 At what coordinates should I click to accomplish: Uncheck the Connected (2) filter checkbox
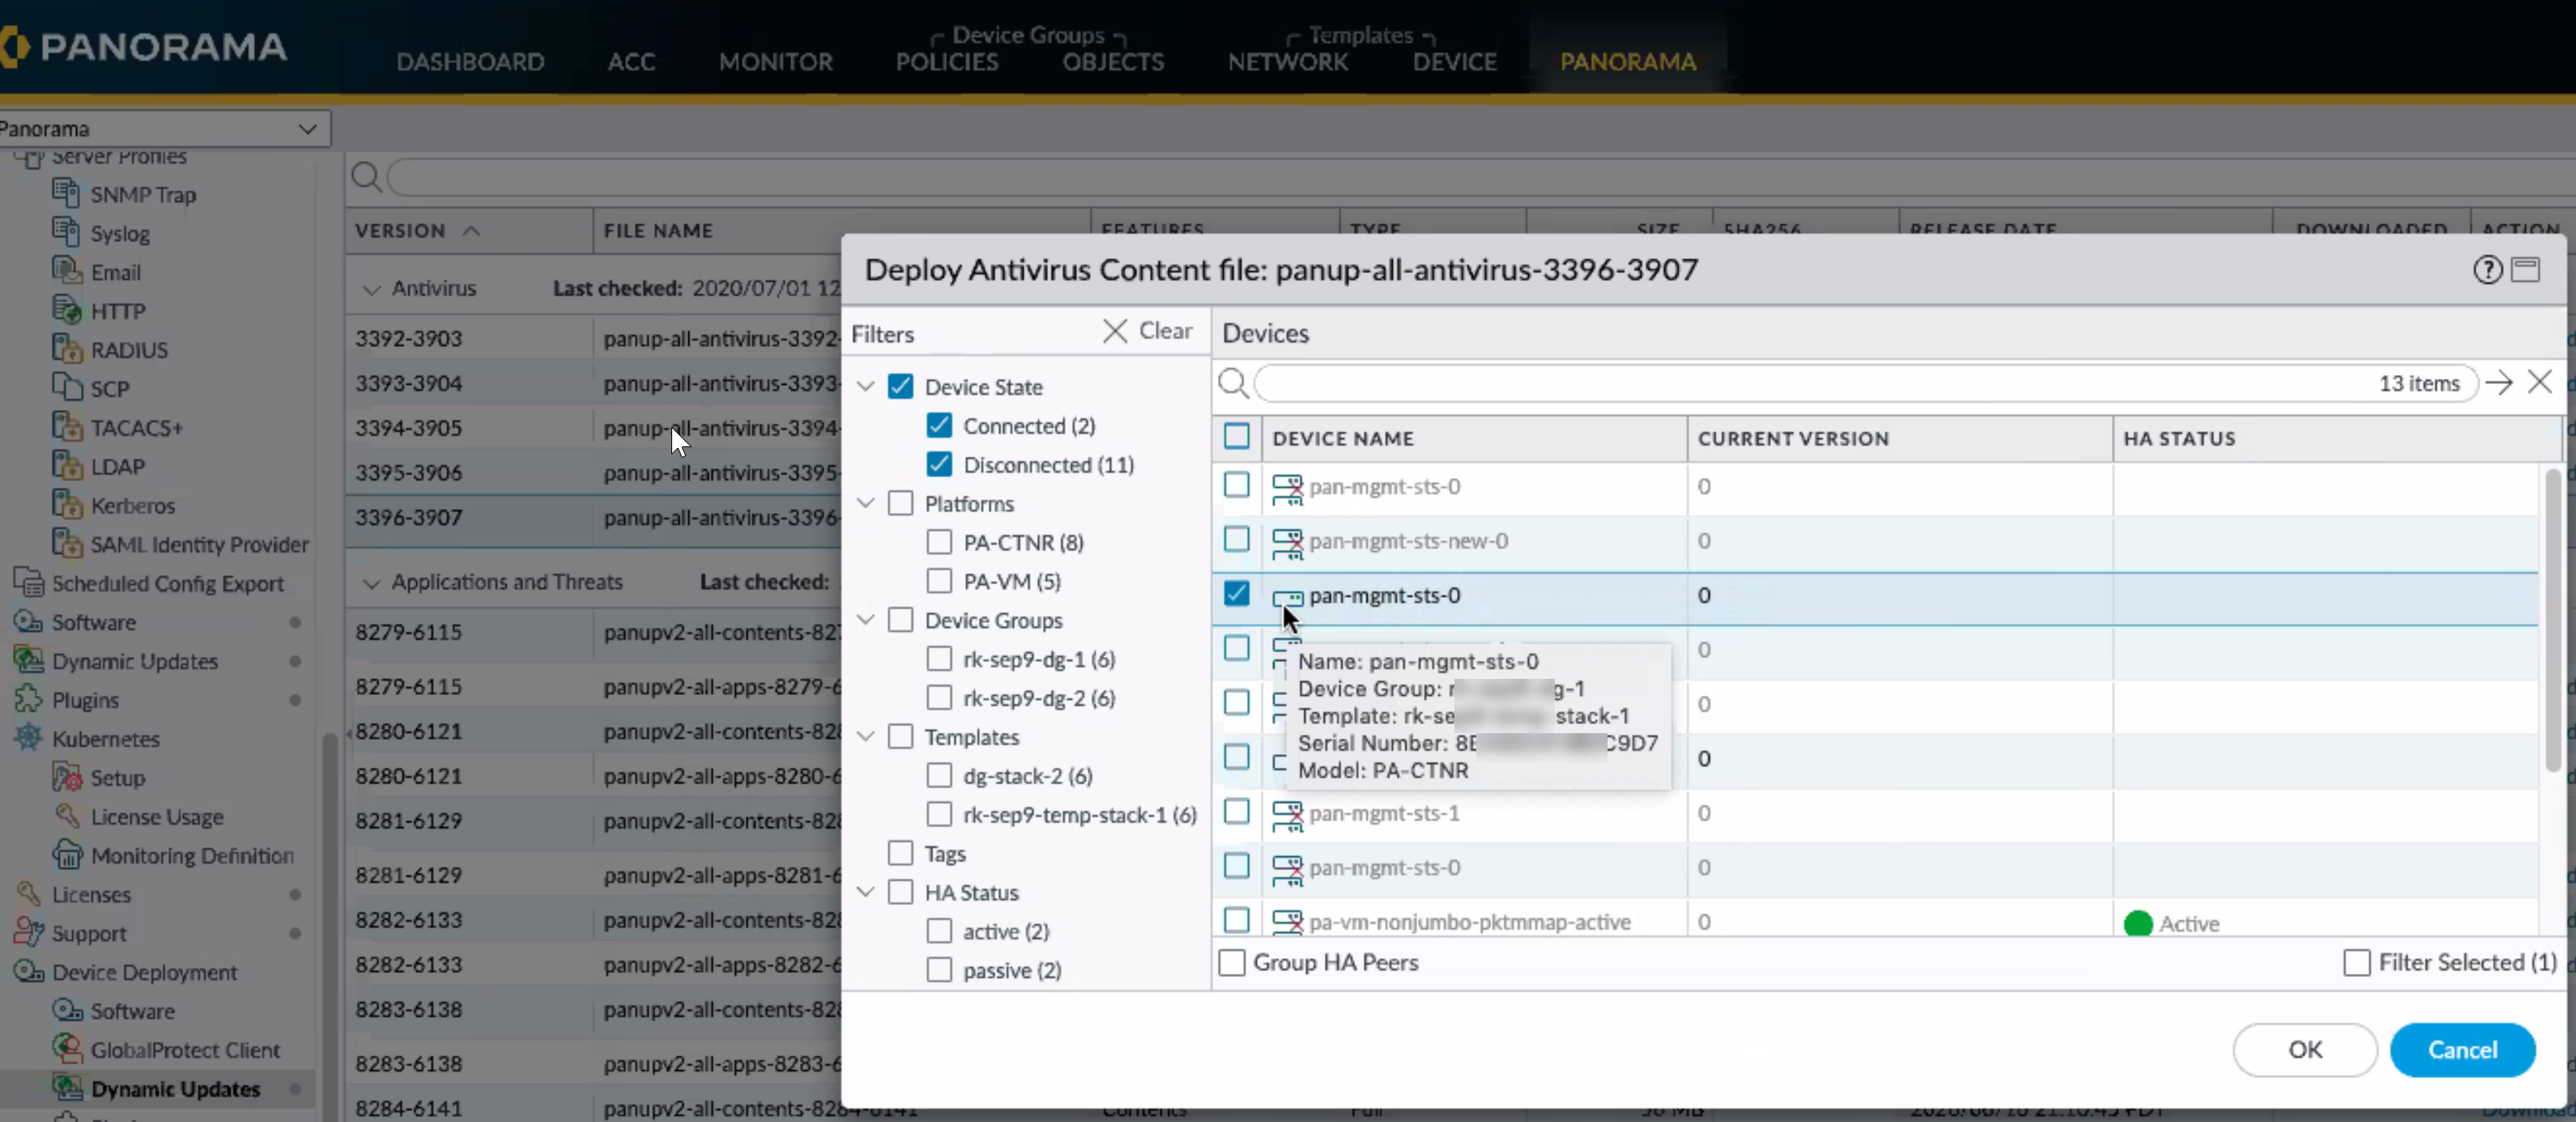click(x=939, y=426)
